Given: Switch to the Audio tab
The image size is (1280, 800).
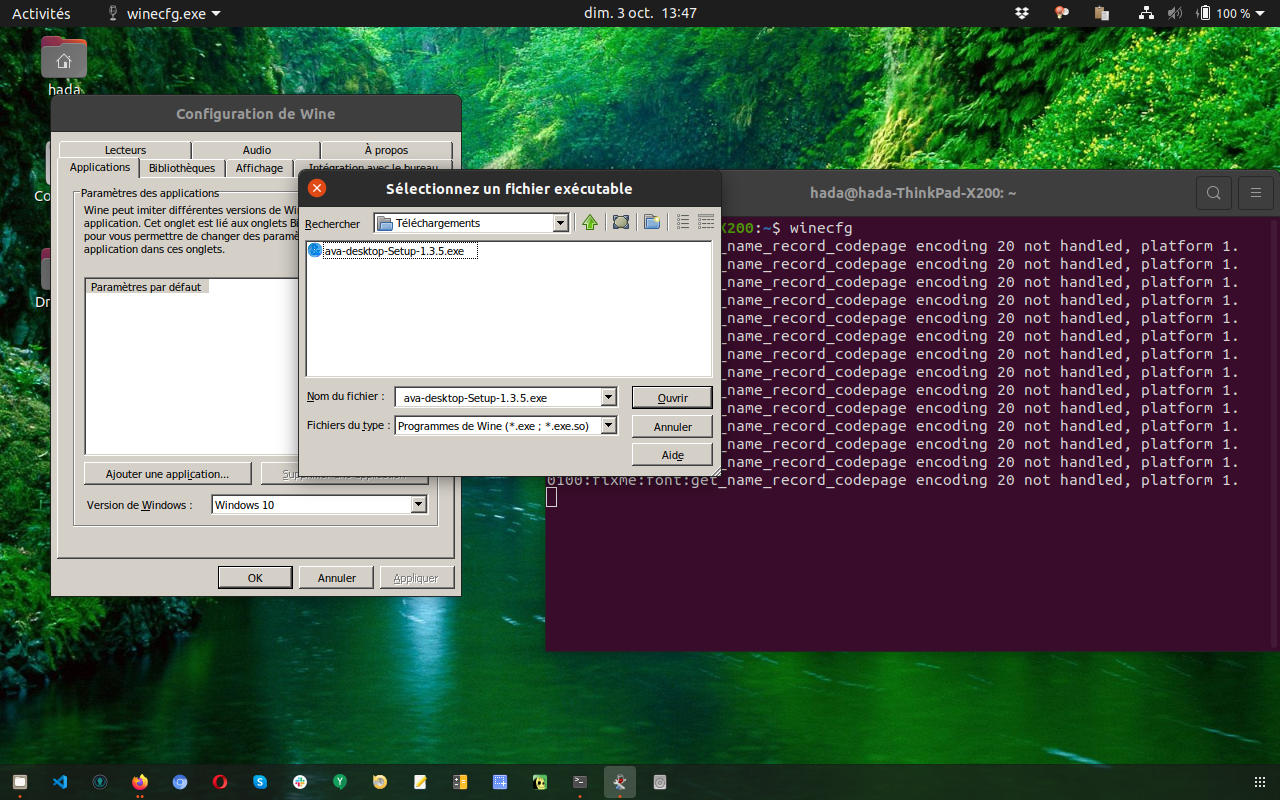Looking at the screenshot, I should (x=257, y=150).
